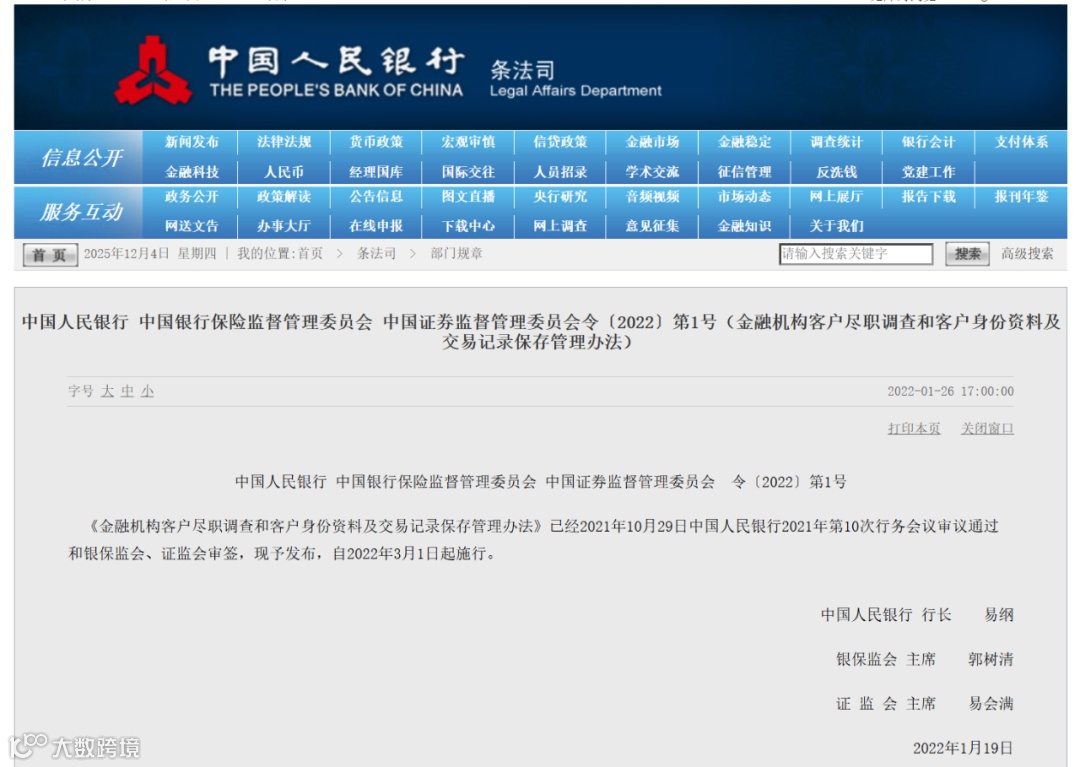Select 人员招录 in navigation
This screenshot has width=1080, height=767.
pyautogui.click(x=560, y=171)
